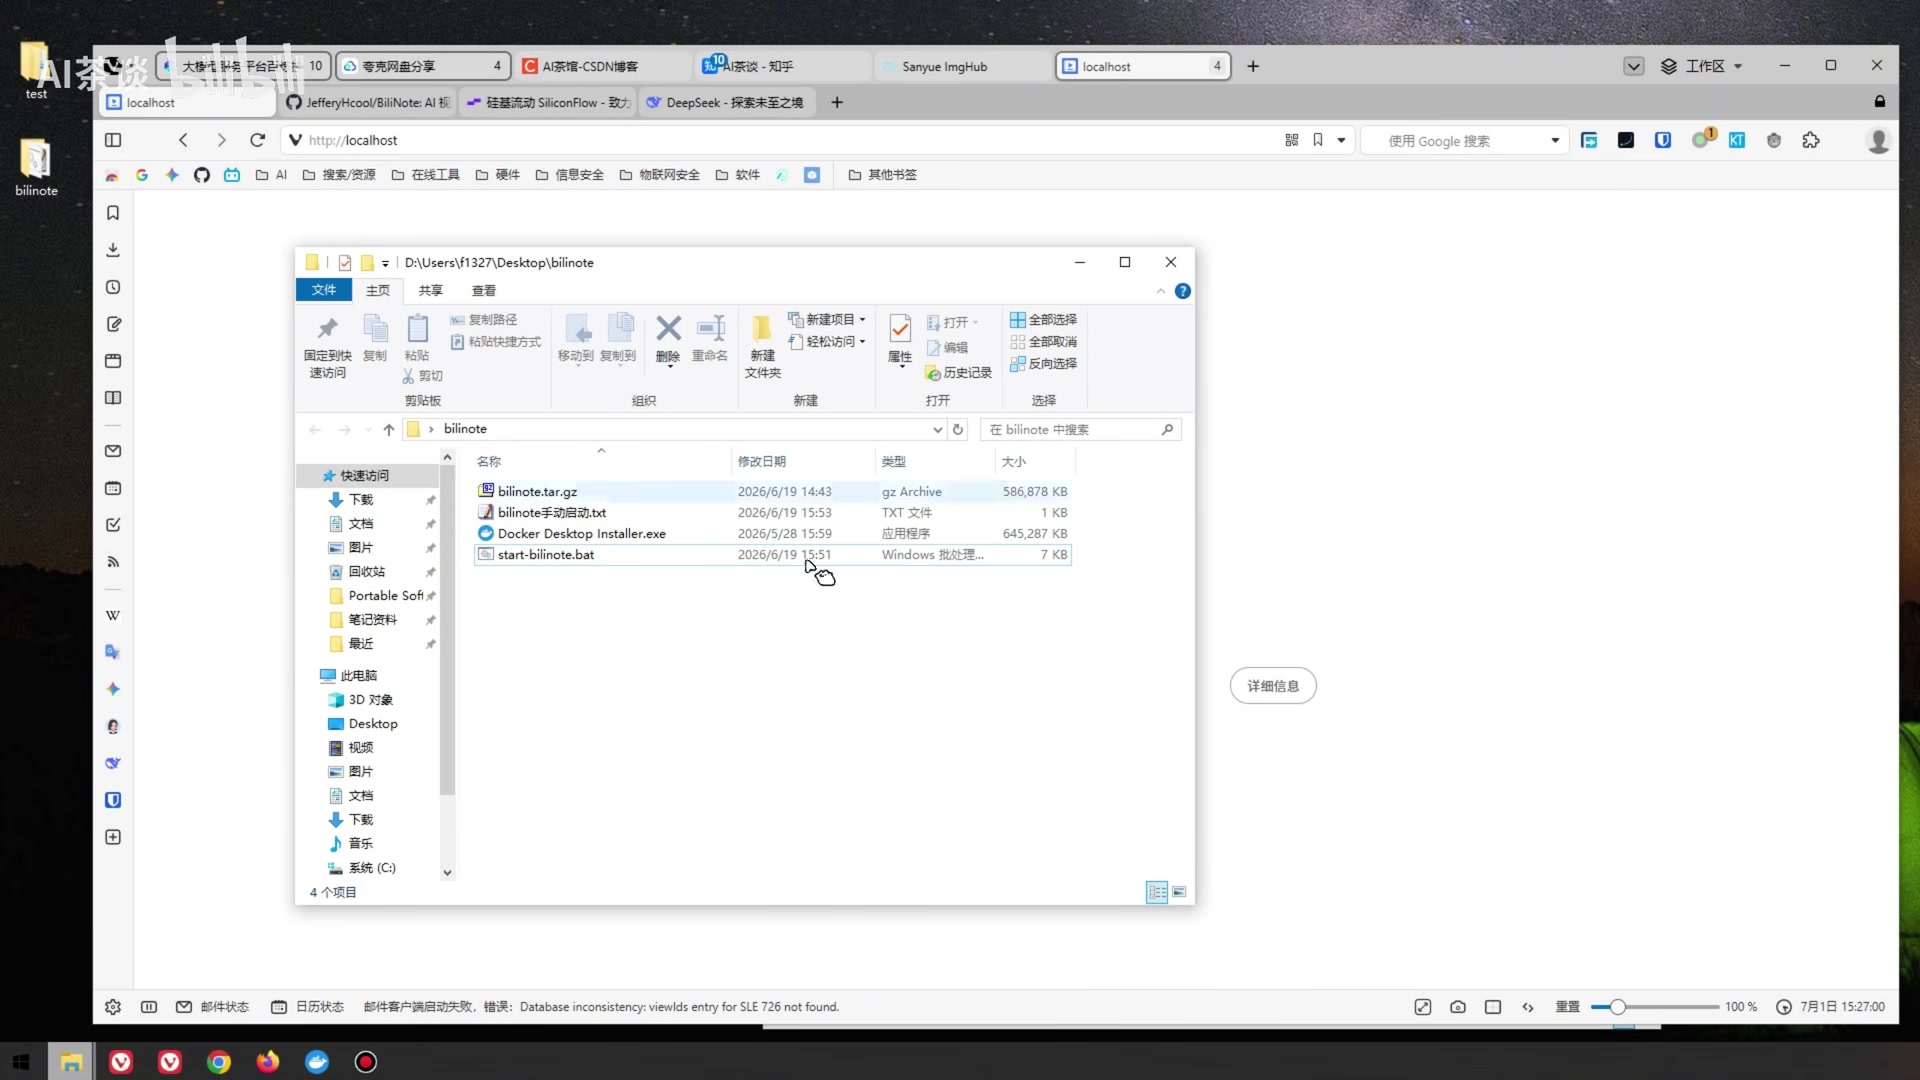Switch to the View ribbon tab
1920x1080 pixels.
(x=484, y=290)
